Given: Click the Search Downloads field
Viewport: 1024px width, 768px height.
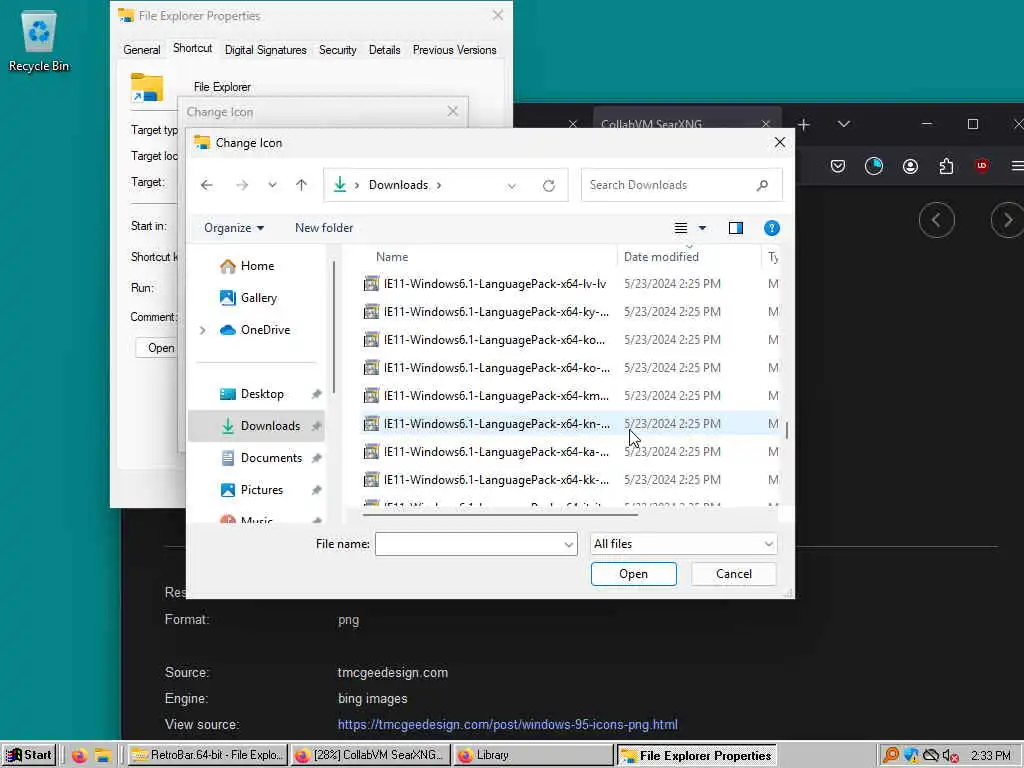Looking at the screenshot, I should [681, 185].
